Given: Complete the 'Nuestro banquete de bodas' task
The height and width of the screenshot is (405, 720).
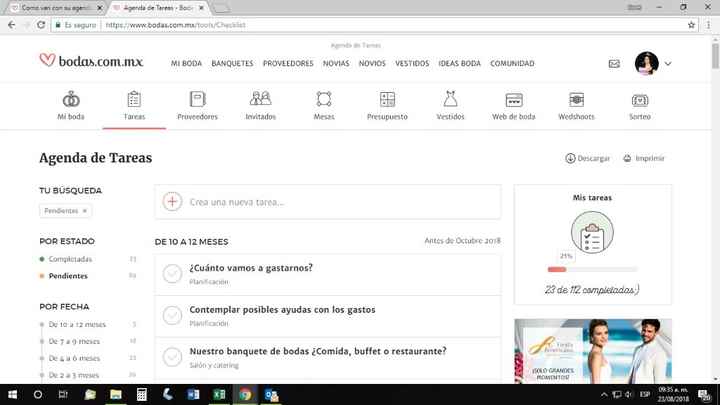Looking at the screenshot, I should pos(172,357).
